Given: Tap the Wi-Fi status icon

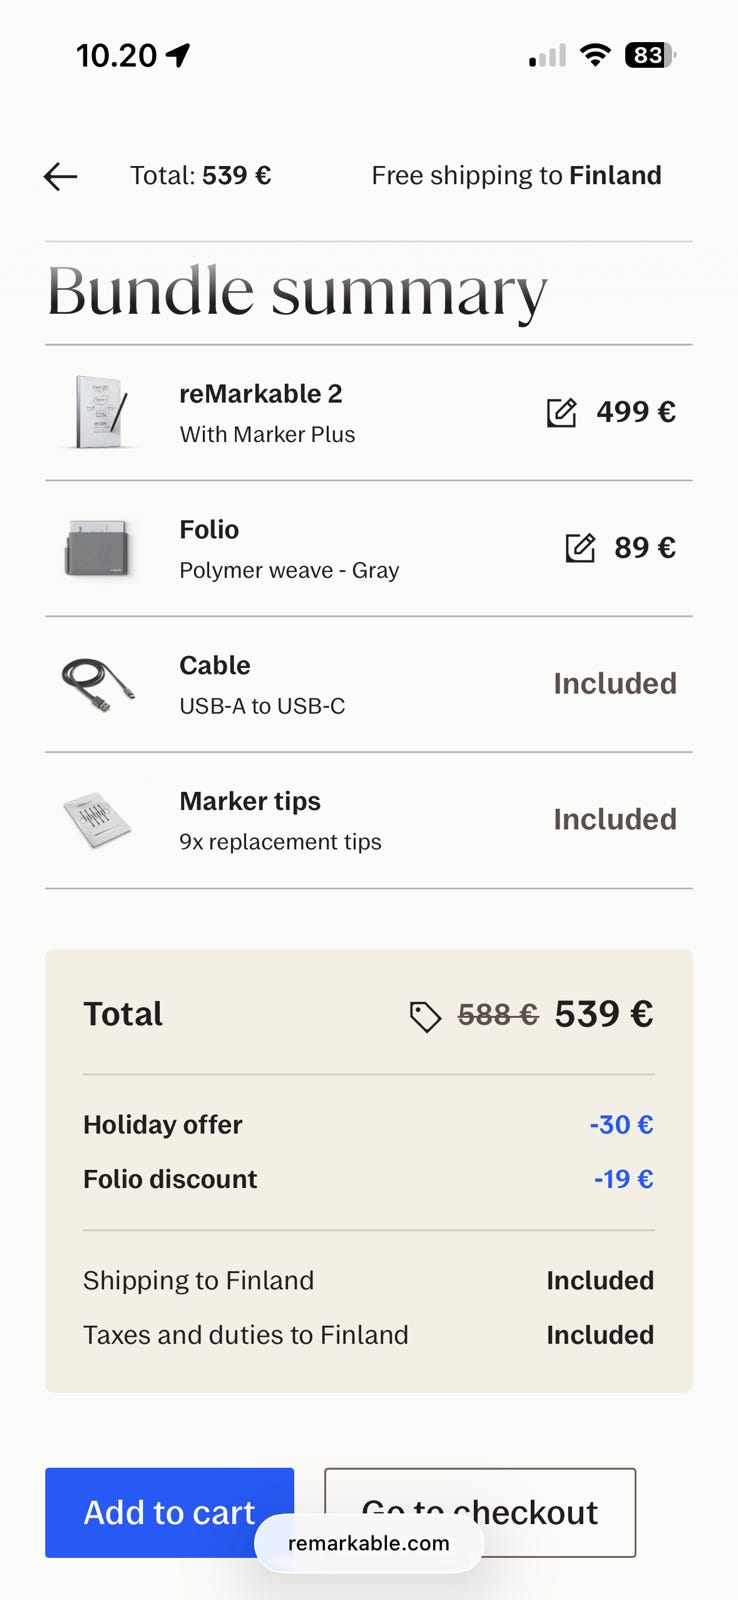Looking at the screenshot, I should pyautogui.click(x=595, y=55).
